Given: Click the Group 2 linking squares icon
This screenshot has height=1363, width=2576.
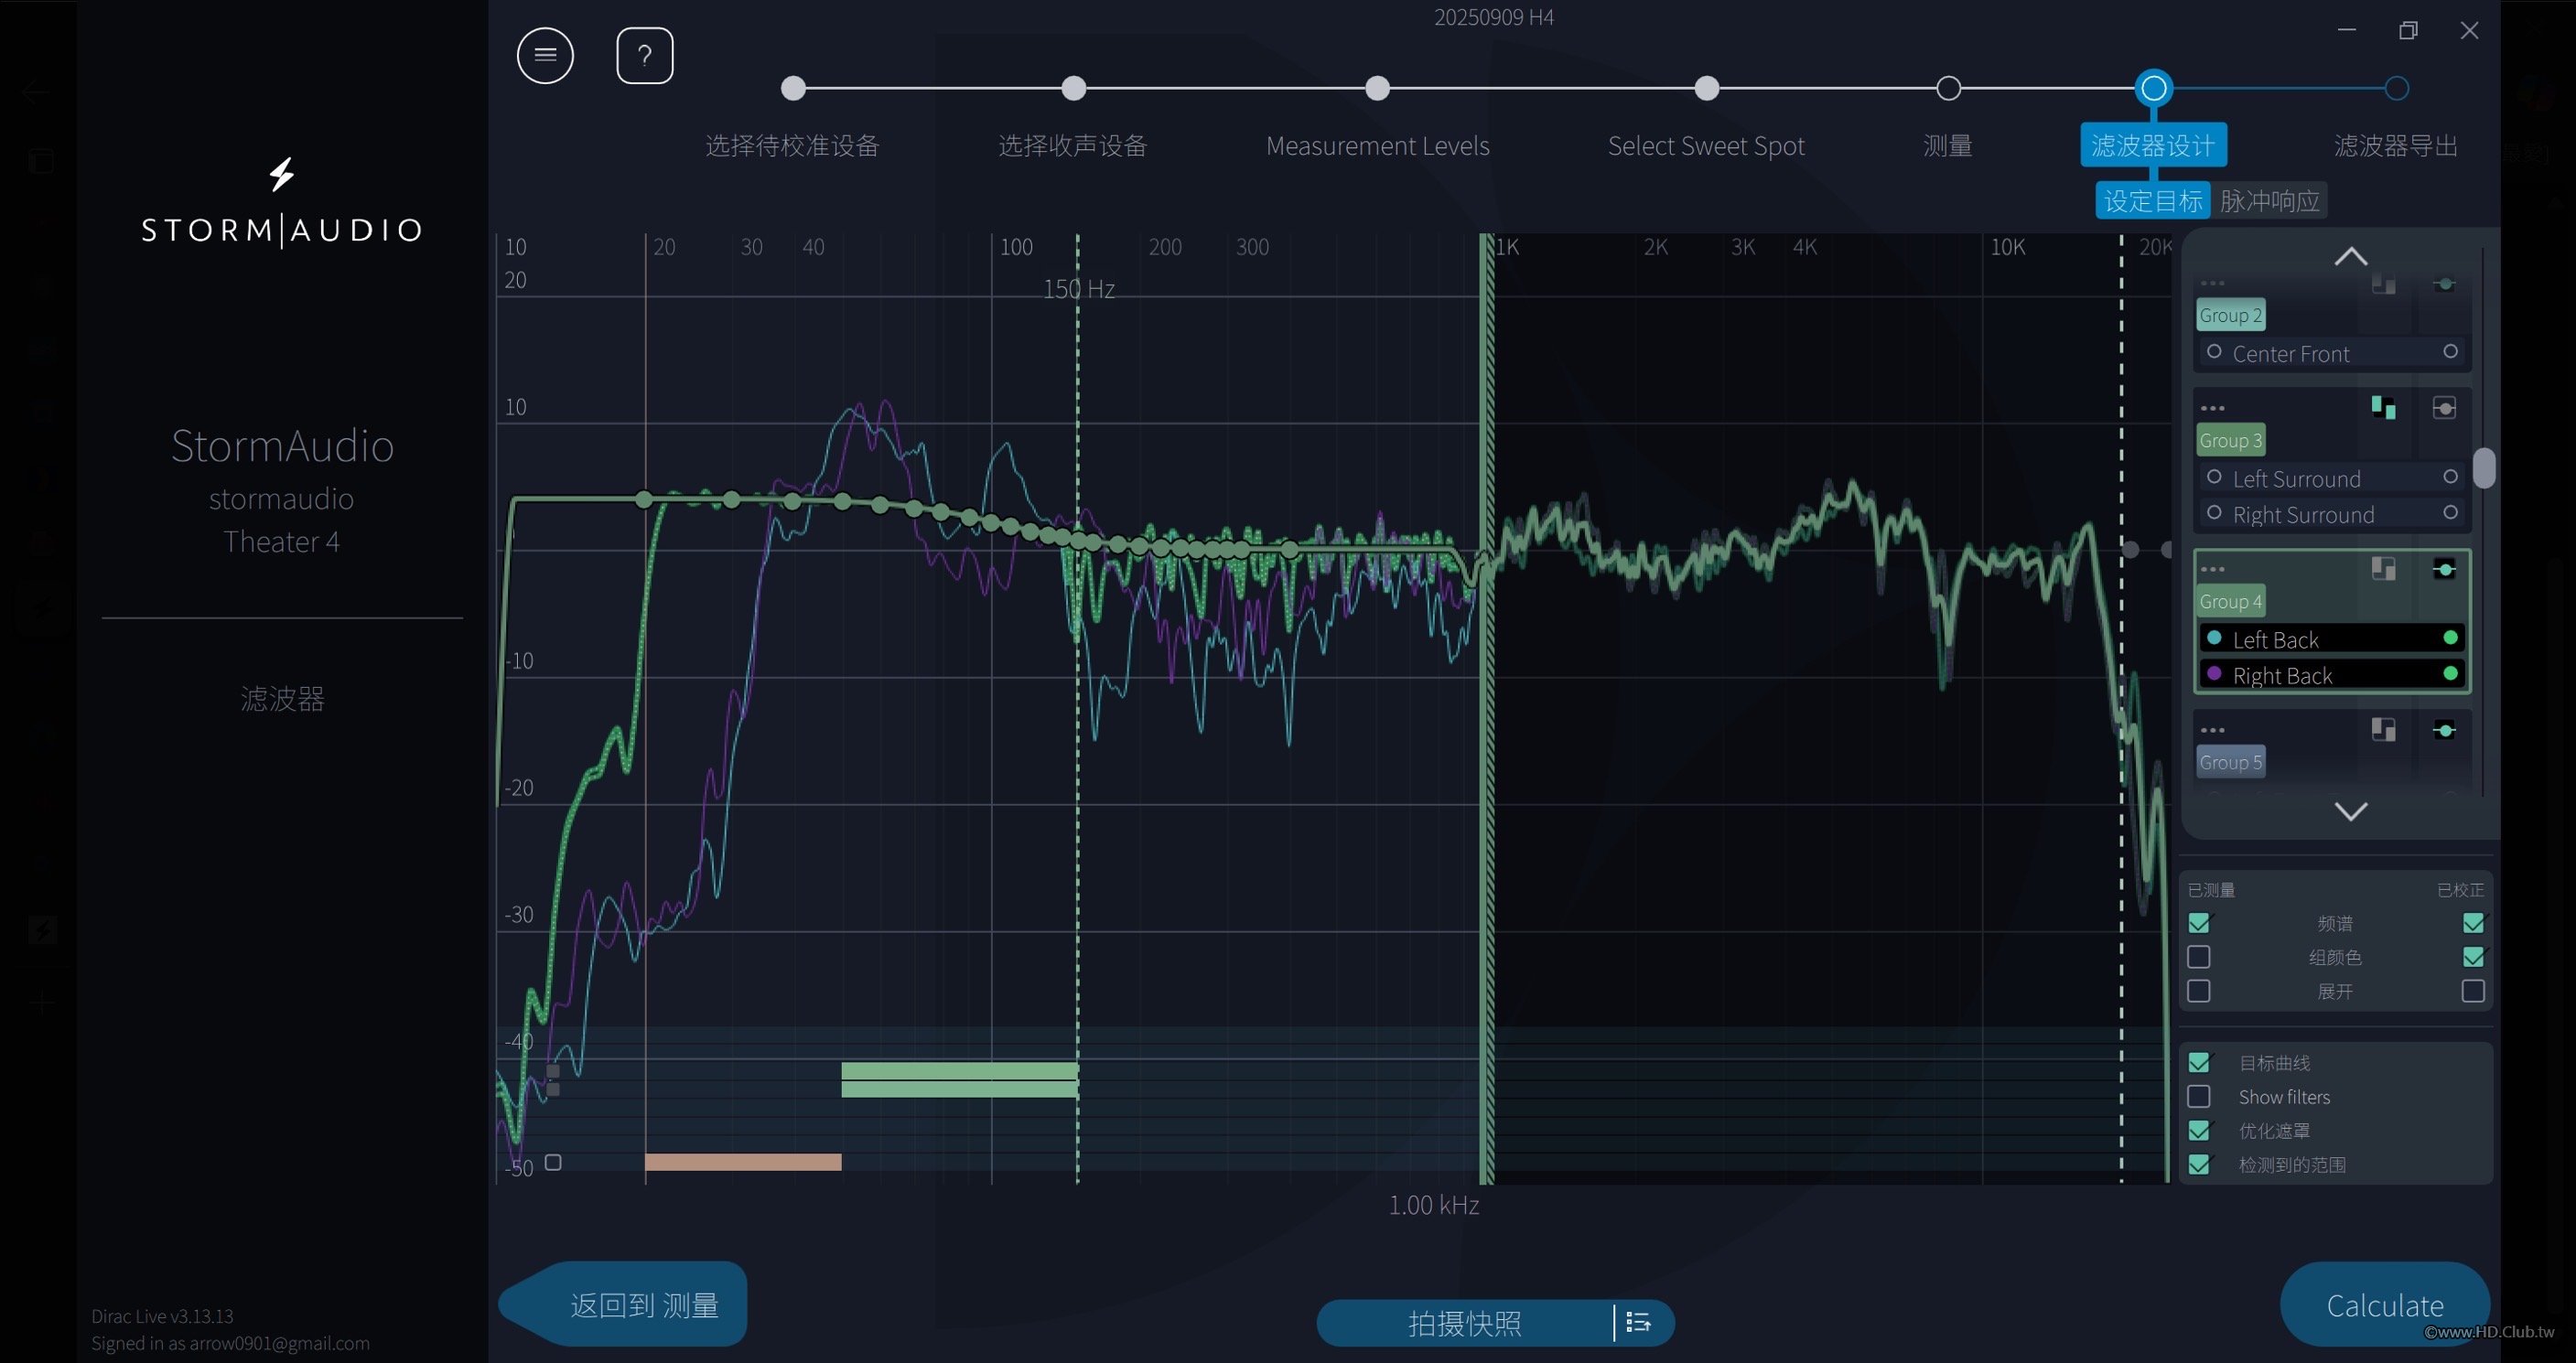Looking at the screenshot, I should 2383,285.
